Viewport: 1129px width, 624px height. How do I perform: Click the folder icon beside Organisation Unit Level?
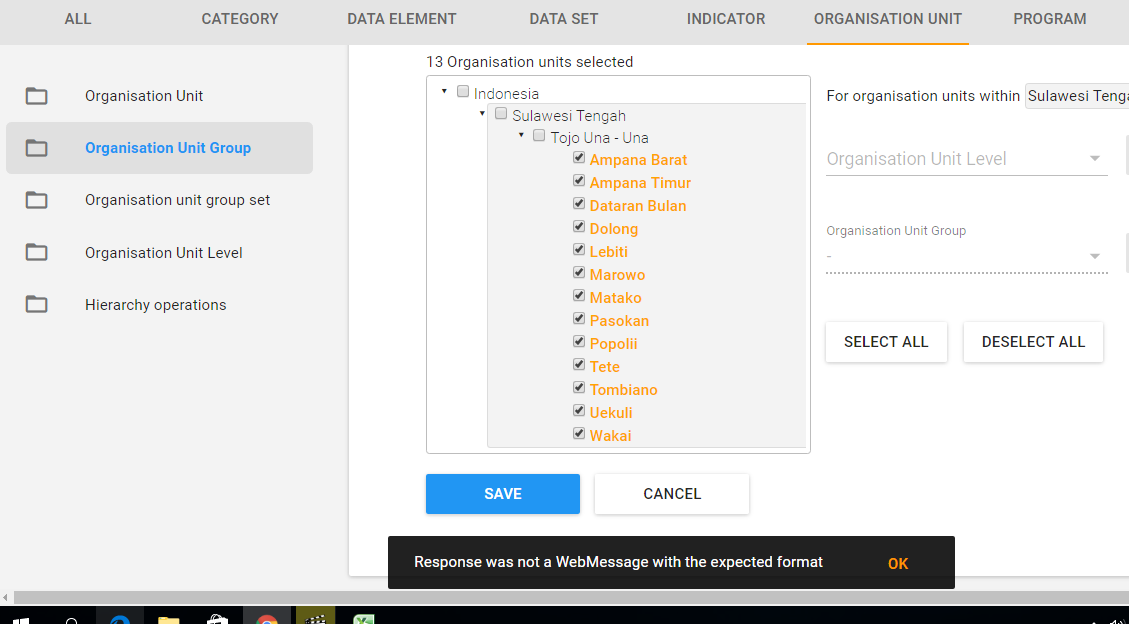[x=37, y=253]
